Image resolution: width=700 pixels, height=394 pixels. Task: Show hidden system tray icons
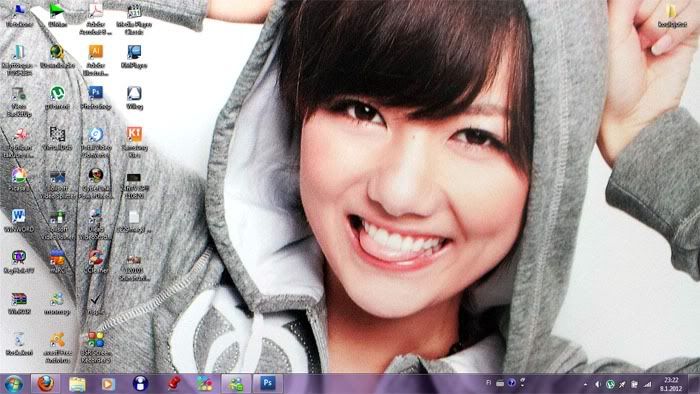585,384
